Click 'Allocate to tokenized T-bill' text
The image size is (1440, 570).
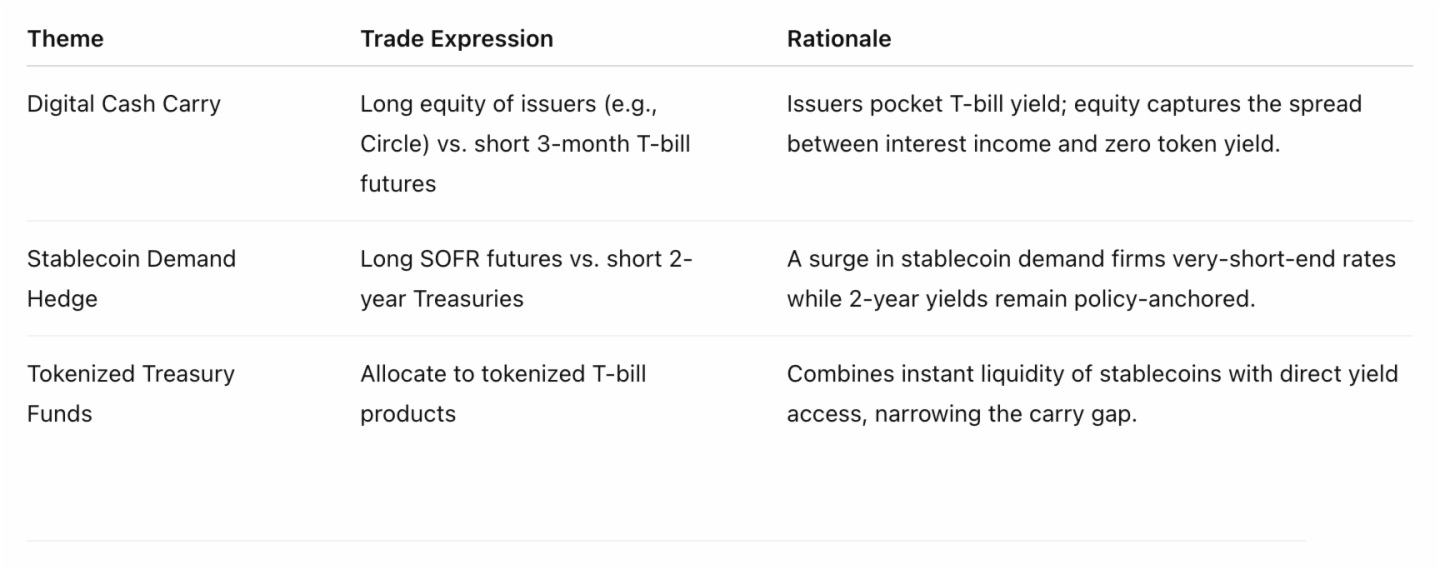[x=503, y=374]
